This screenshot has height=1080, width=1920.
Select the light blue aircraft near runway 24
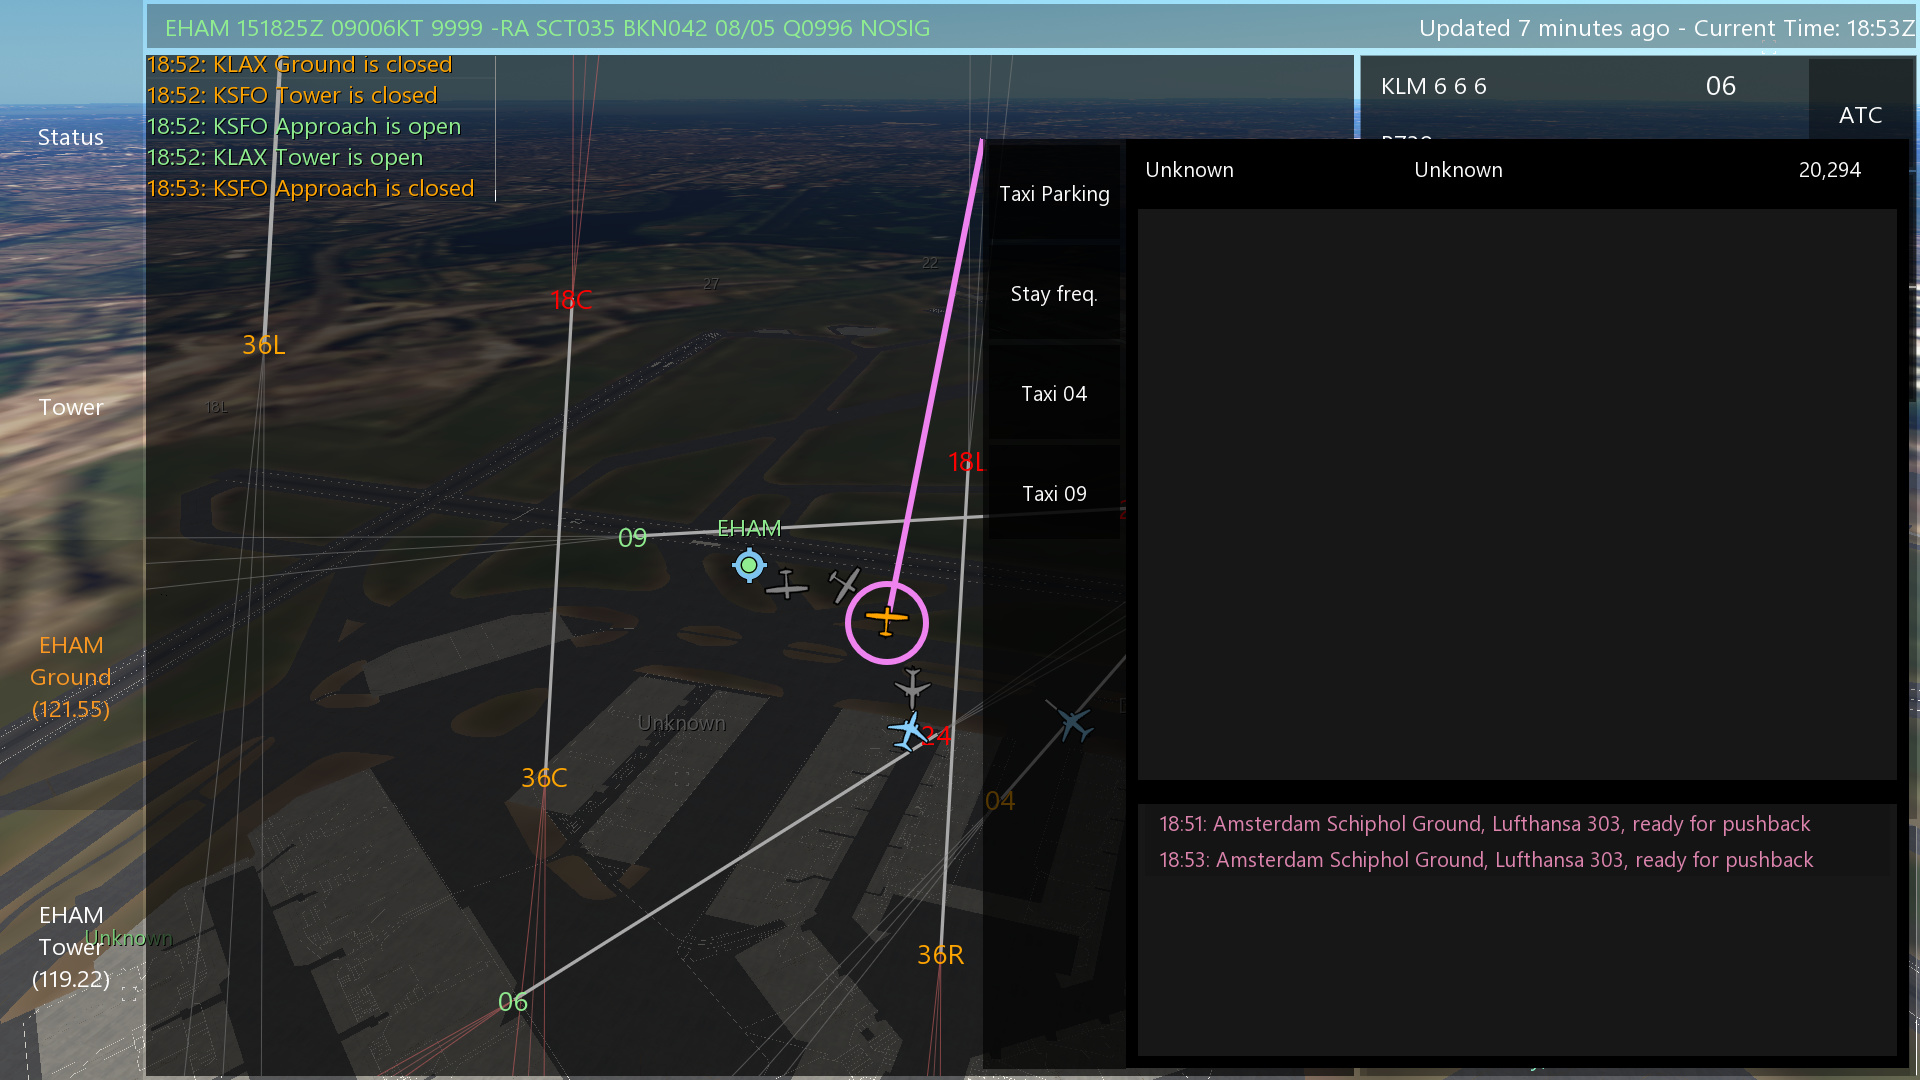click(x=908, y=732)
